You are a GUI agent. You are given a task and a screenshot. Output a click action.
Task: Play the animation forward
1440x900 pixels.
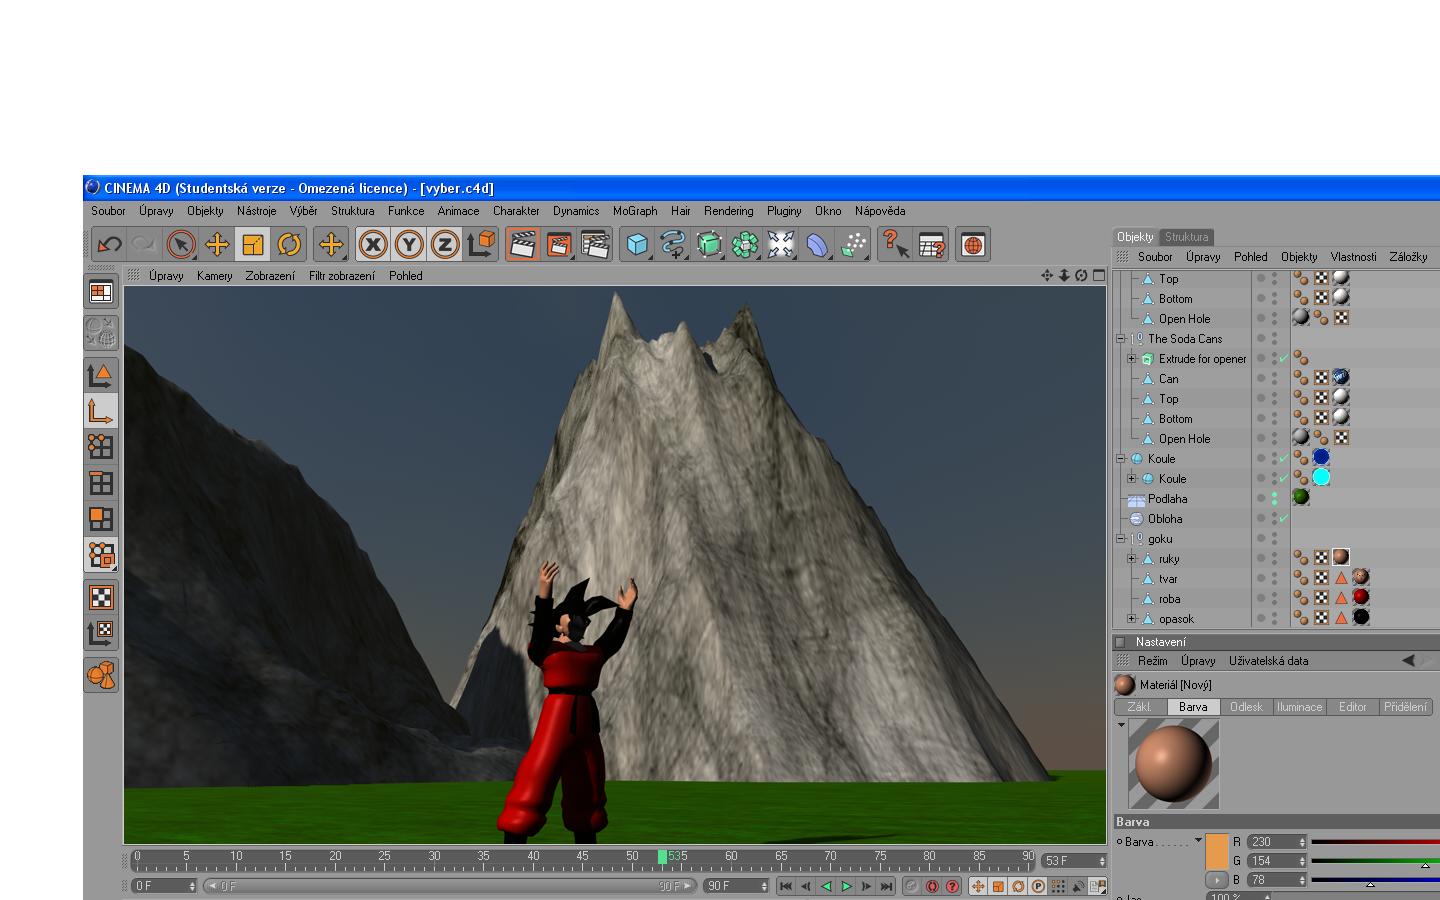tap(846, 886)
